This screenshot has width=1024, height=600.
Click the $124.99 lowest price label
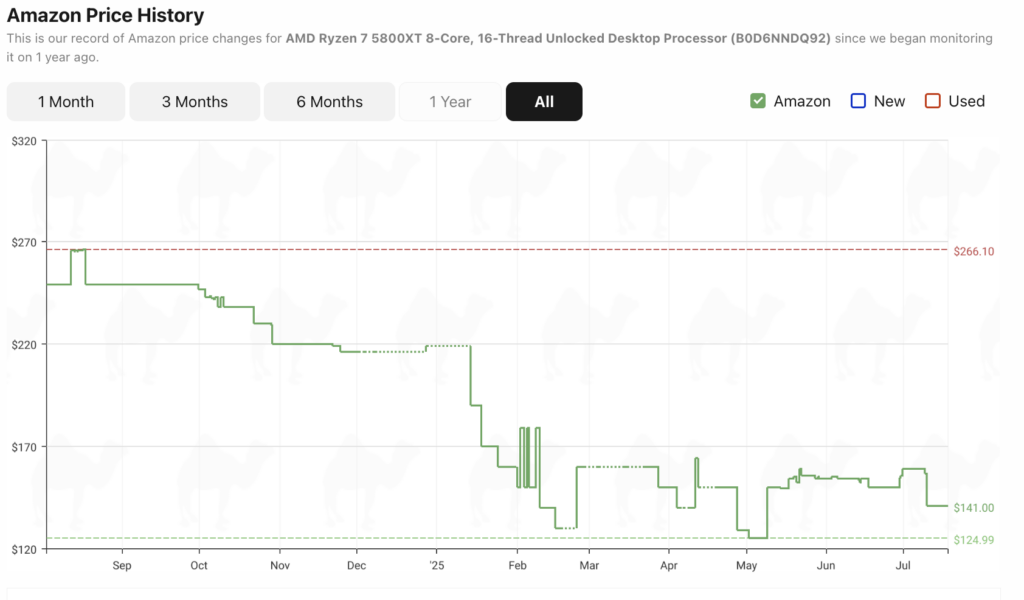point(974,540)
